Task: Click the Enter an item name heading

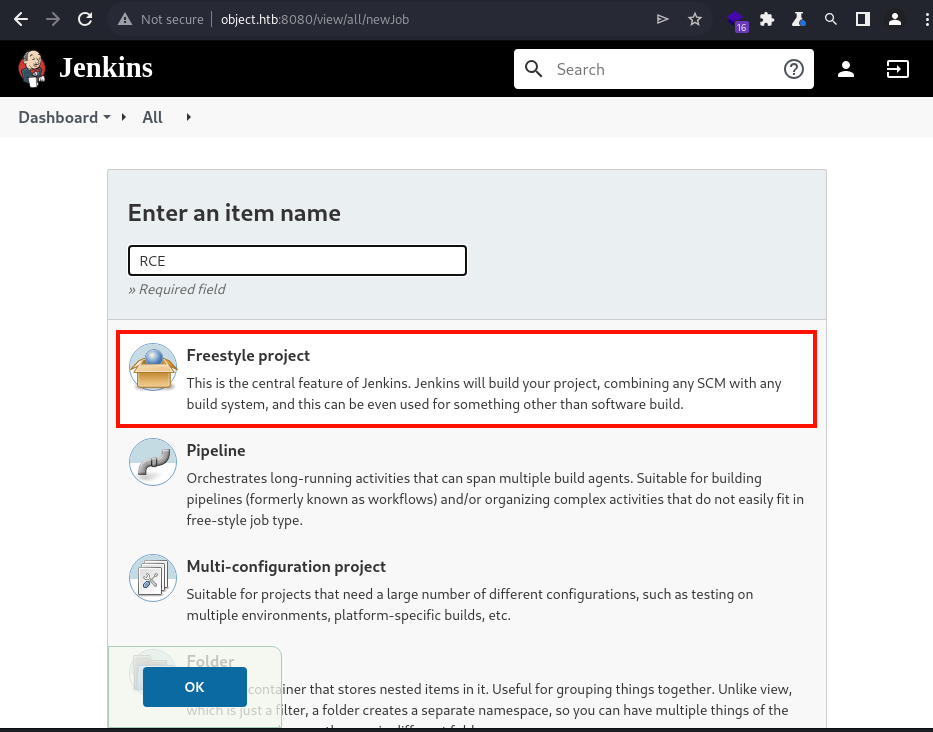Action: (234, 213)
